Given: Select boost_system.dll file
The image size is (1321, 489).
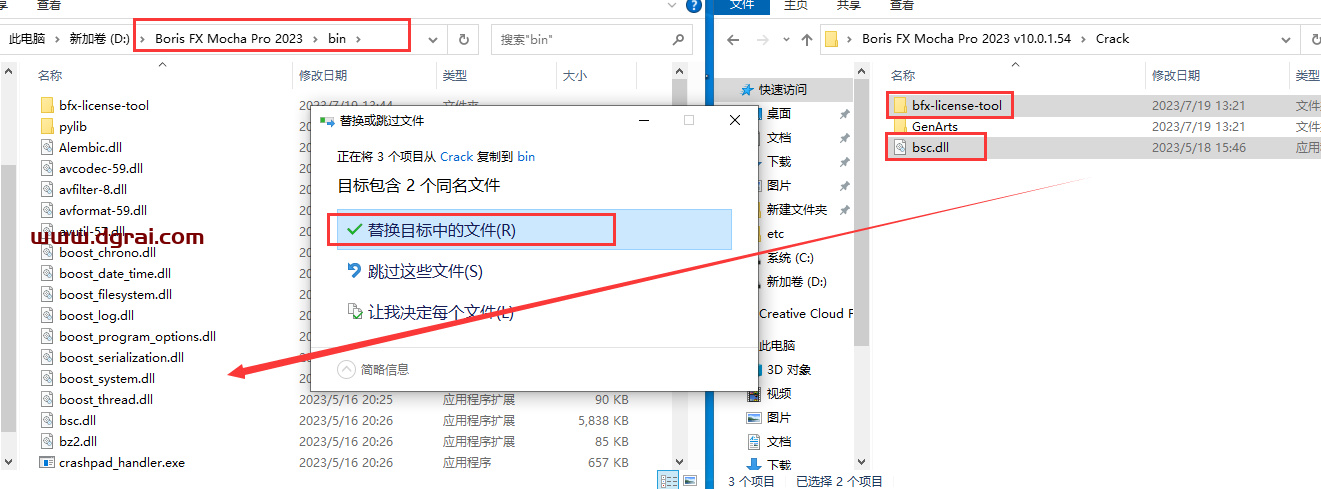Looking at the screenshot, I should [107, 378].
